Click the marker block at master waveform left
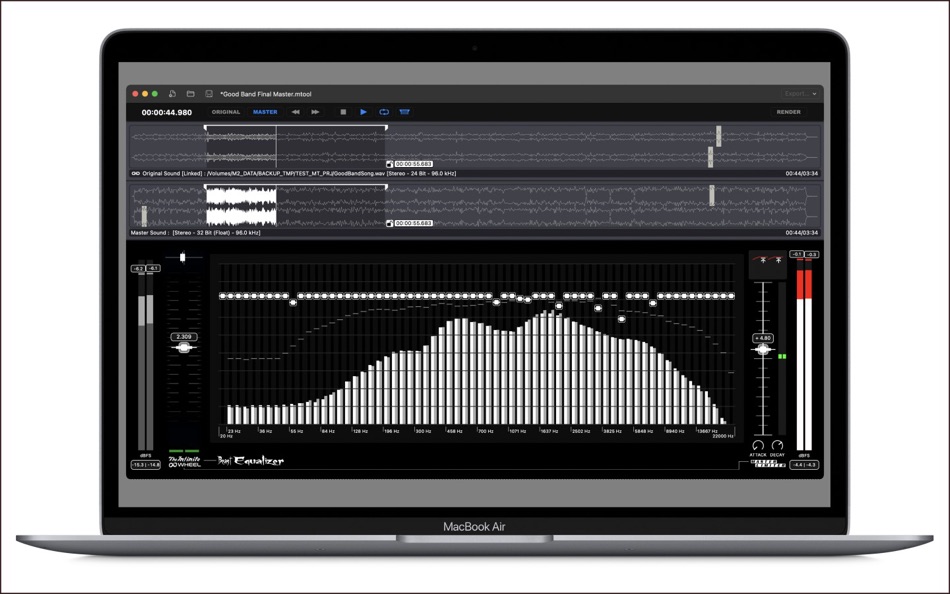Viewport: 950px width, 594px height. 144,216
